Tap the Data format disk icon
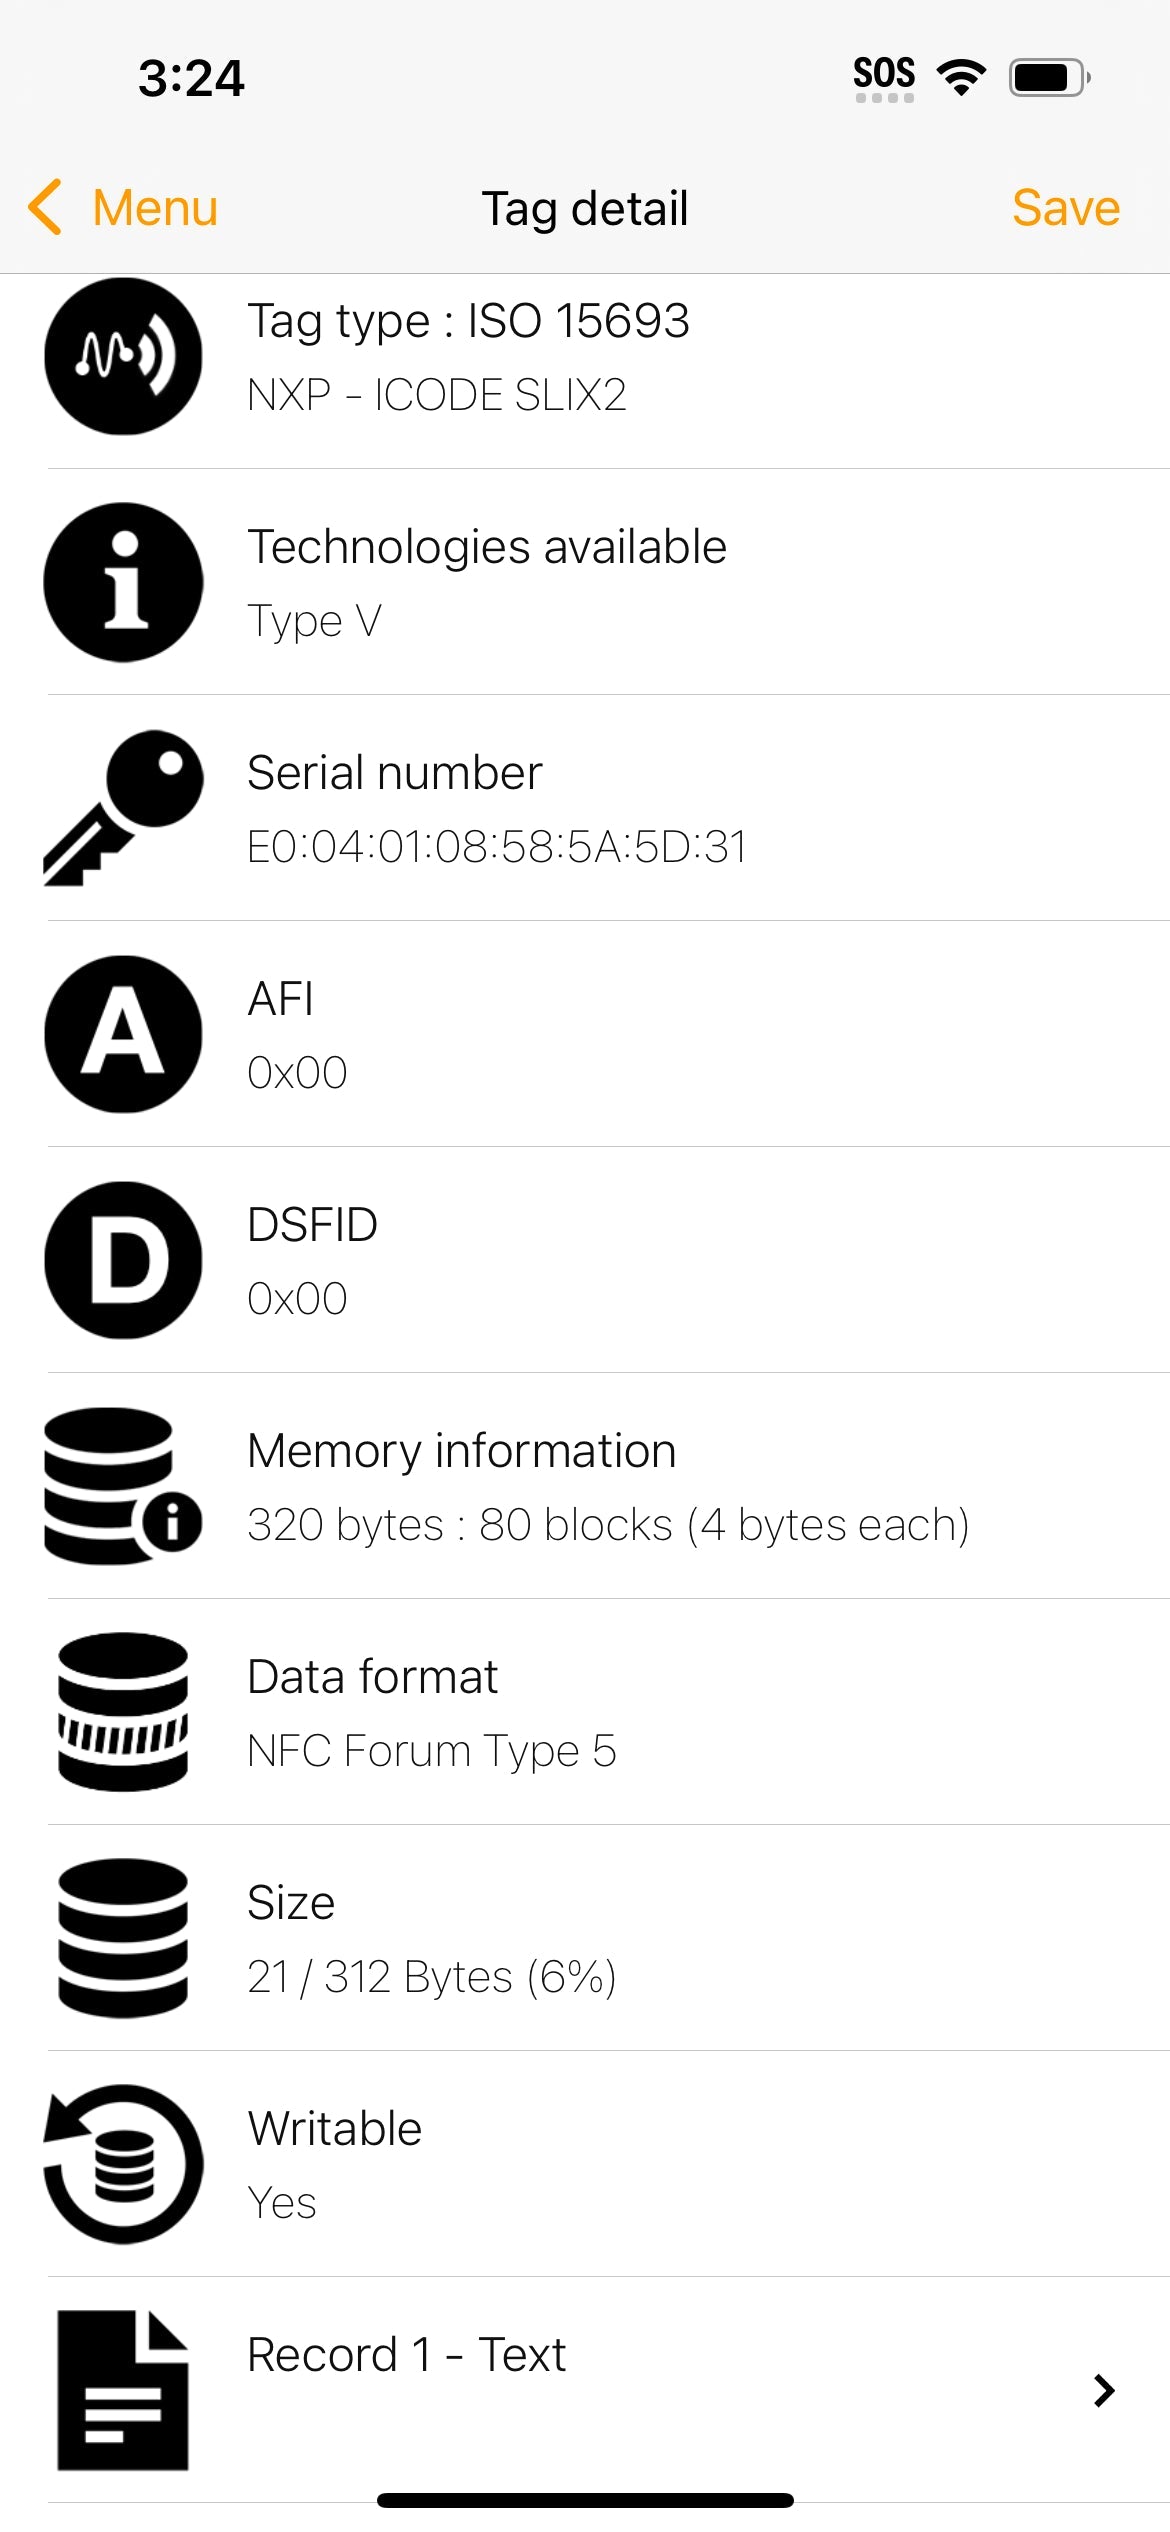The width and height of the screenshot is (1170, 2532). (123, 1712)
